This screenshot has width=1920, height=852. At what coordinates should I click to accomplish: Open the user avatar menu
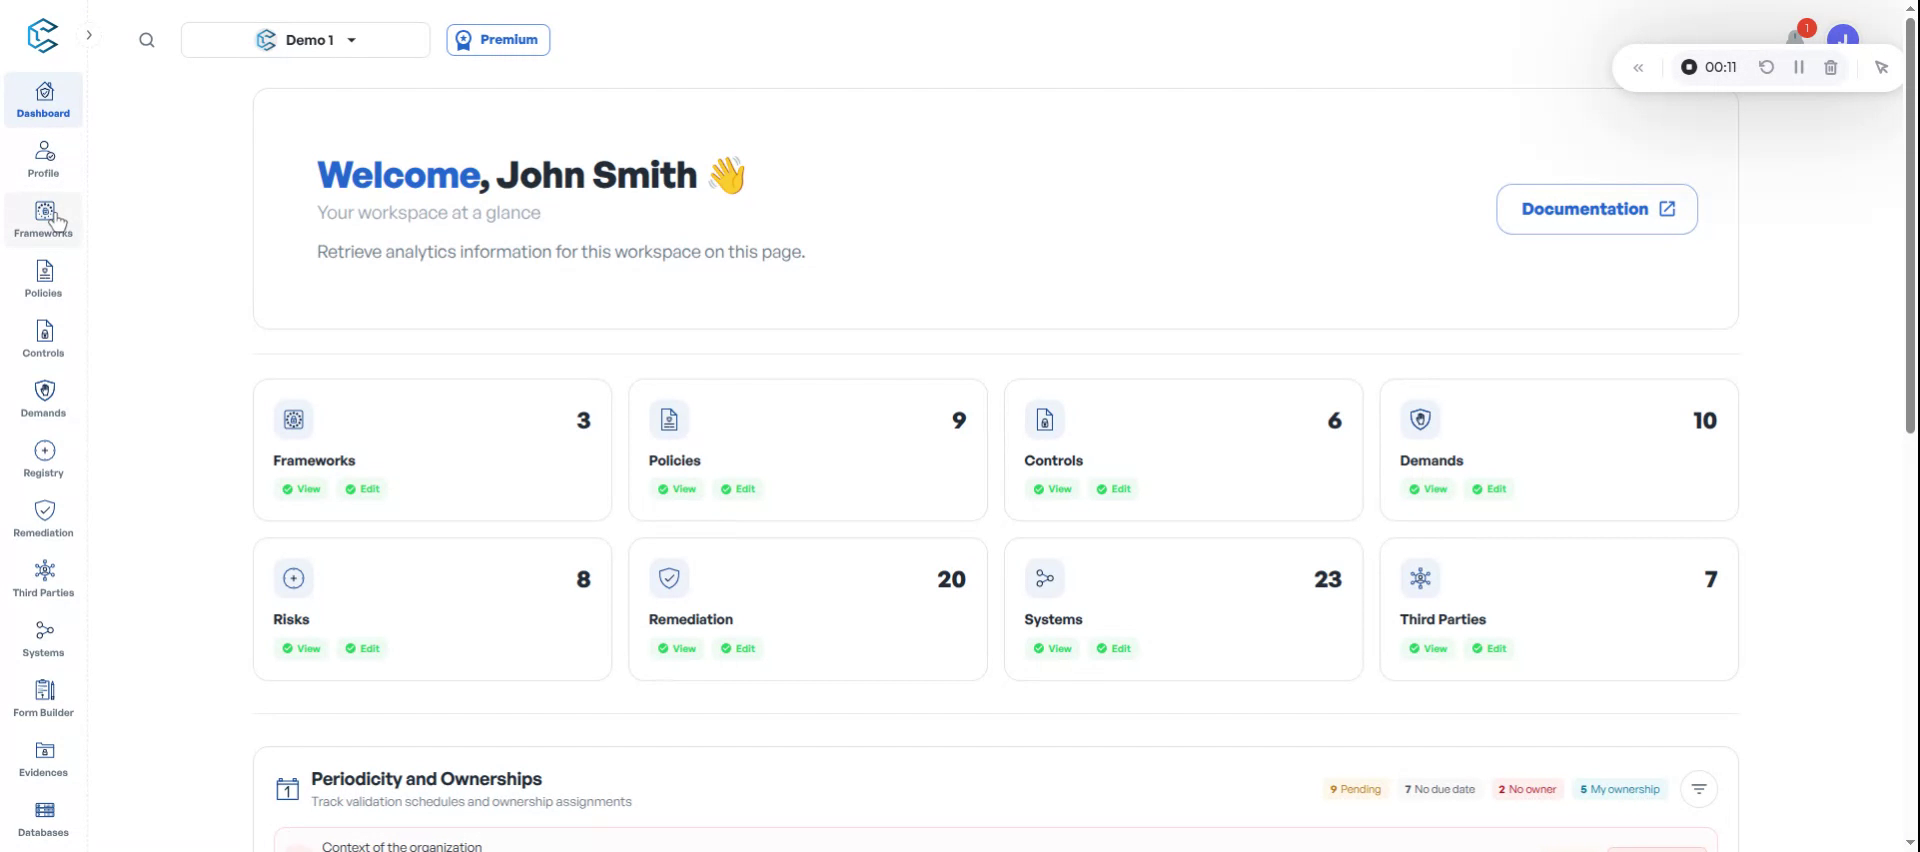tap(1842, 40)
